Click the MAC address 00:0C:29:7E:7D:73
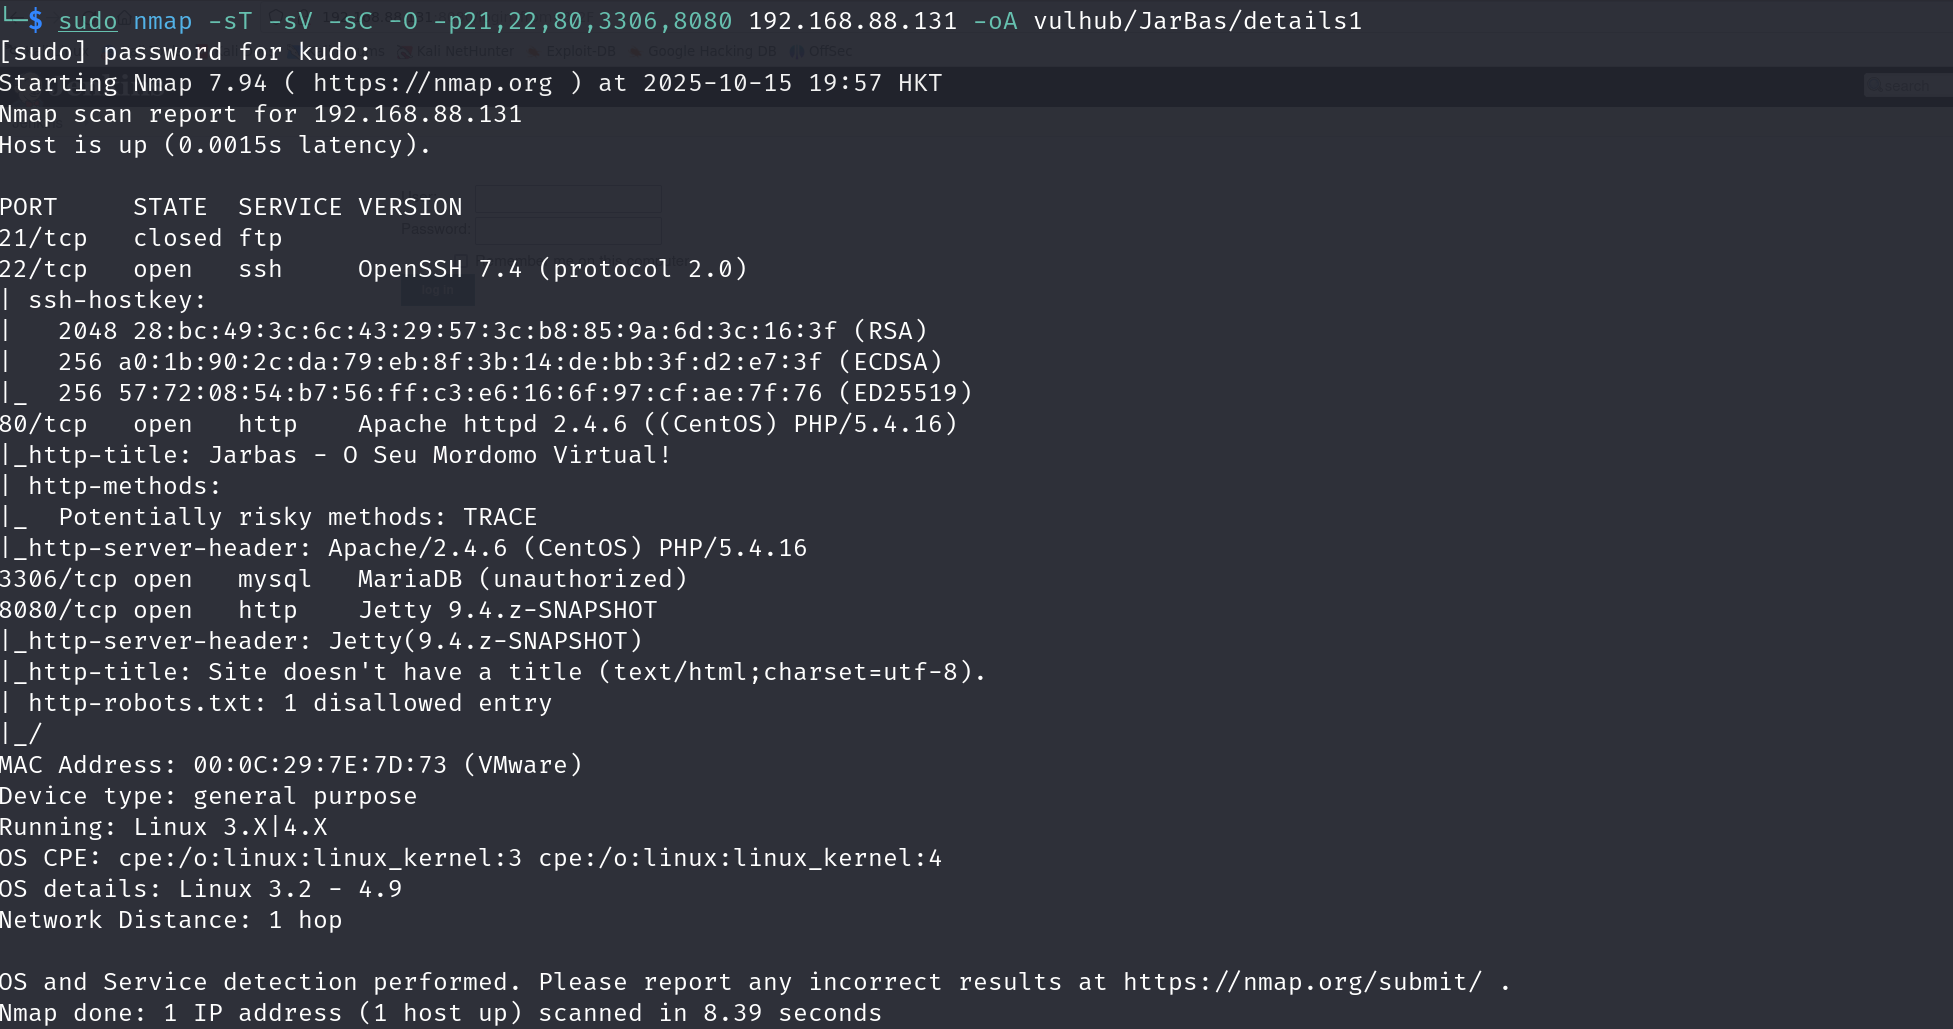Screen dimensions: 1953x1029 [320, 765]
